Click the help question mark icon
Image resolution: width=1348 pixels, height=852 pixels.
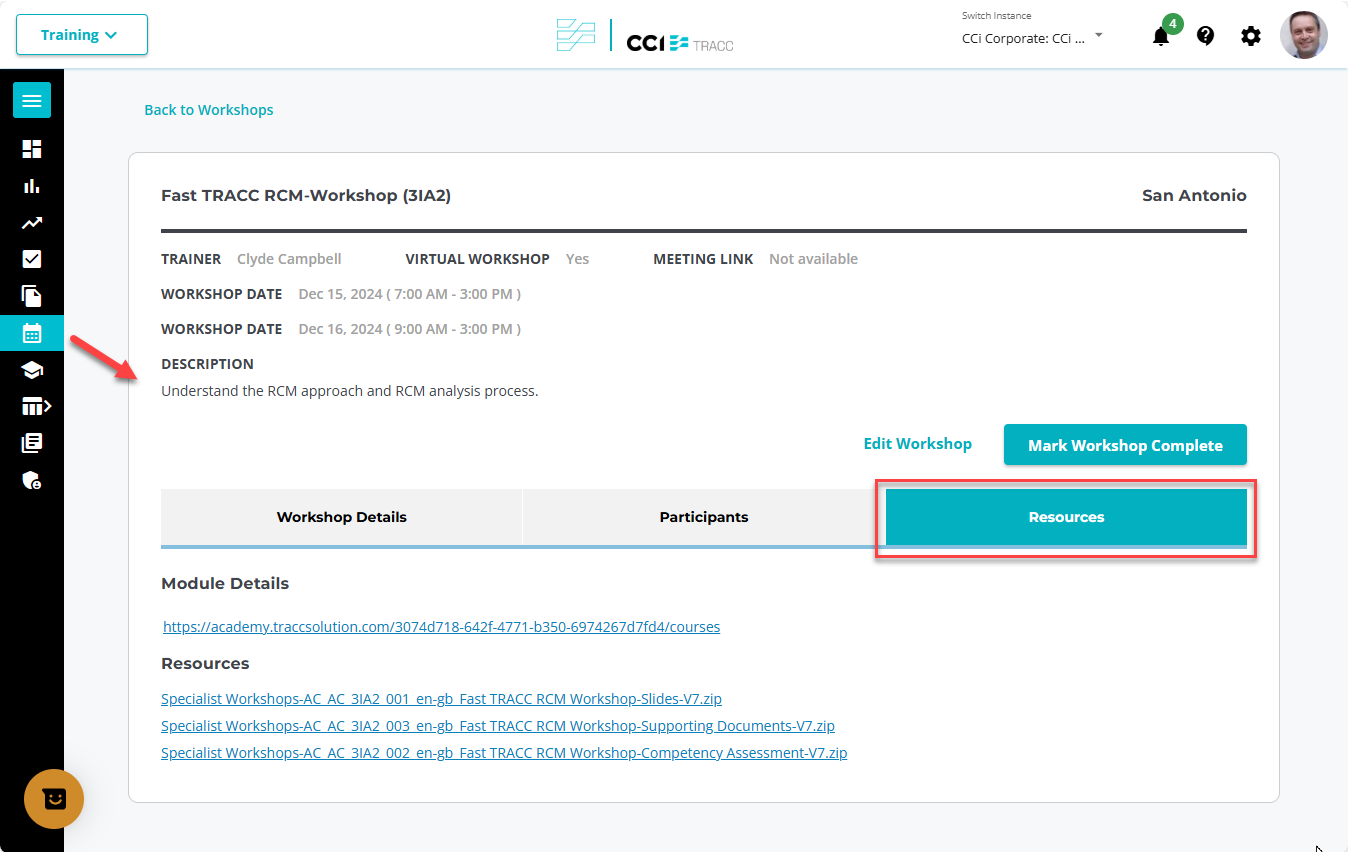[x=1205, y=36]
